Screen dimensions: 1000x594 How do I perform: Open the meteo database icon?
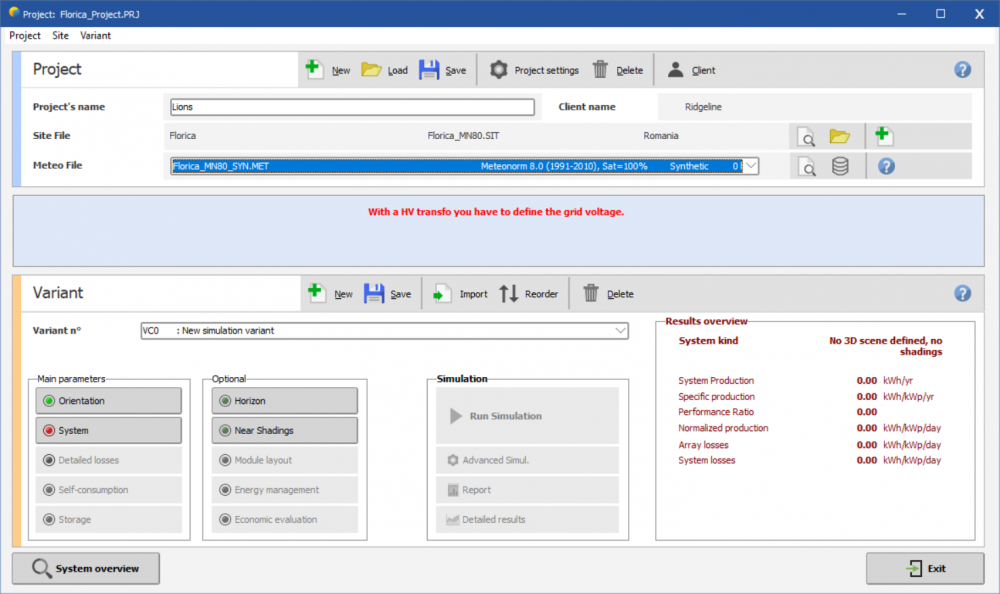coord(840,167)
